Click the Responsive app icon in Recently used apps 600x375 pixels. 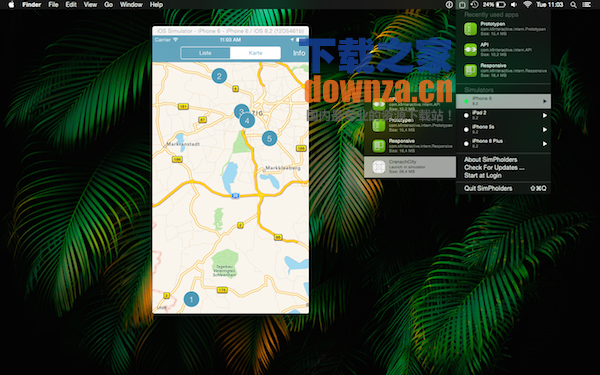470,70
